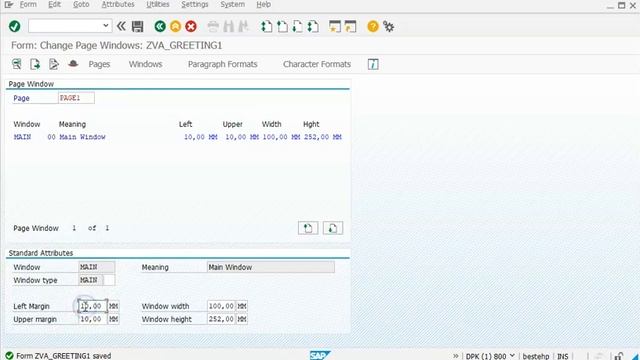Click the Window field showing MAIN
This screenshot has width=640, height=360.
click(x=96, y=267)
